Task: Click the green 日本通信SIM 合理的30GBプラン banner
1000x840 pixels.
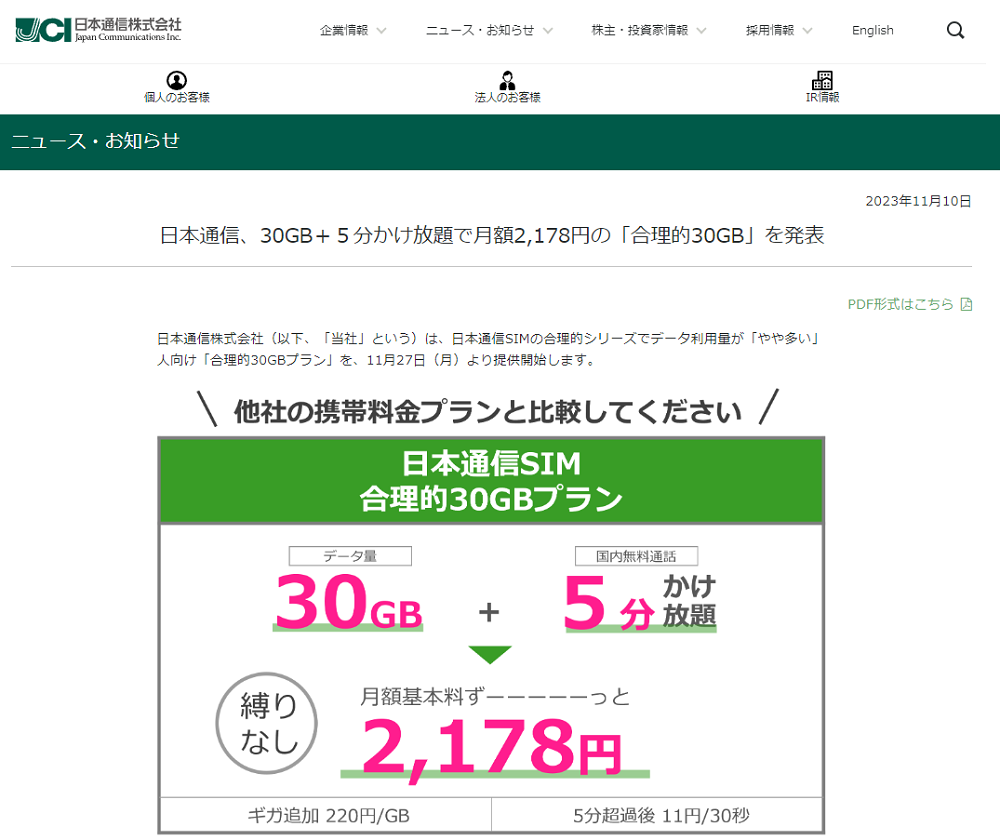Action: click(x=491, y=481)
